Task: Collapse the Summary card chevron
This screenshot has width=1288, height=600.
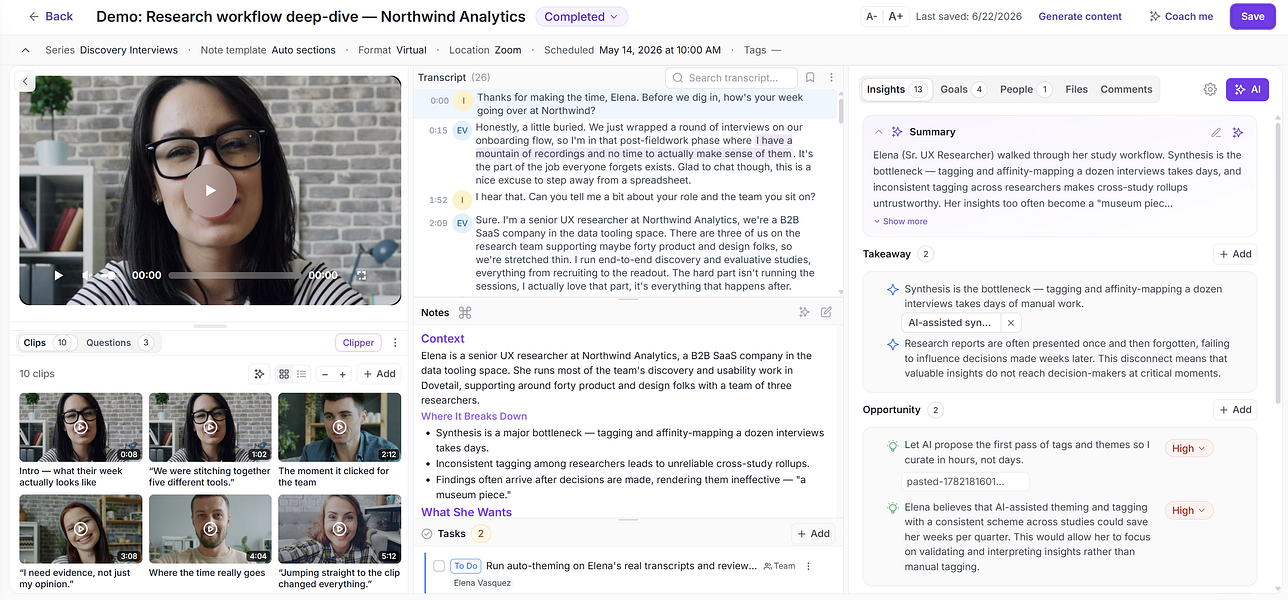Action: click(x=878, y=132)
